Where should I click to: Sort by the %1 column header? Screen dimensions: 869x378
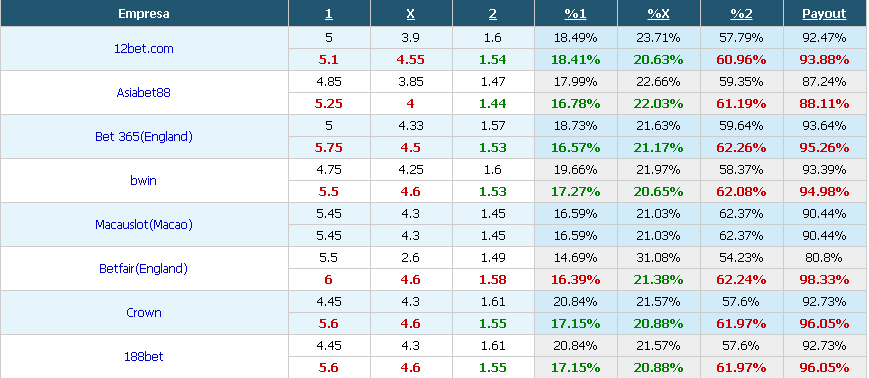[x=575, y=14]
